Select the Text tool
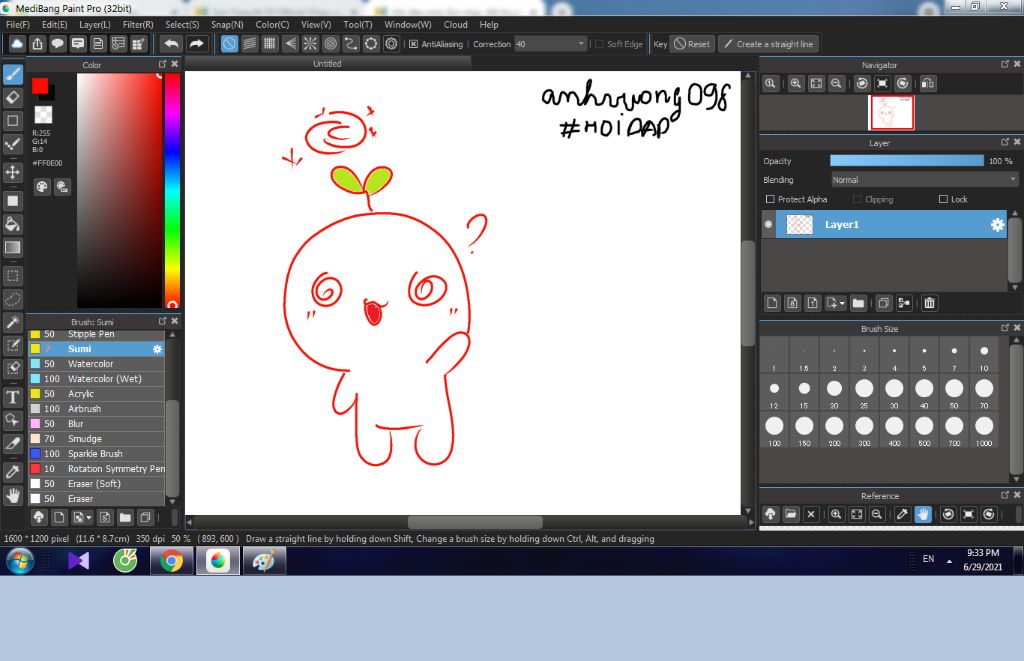Screen dimensions: 1024x661 (x=13, y=397)
